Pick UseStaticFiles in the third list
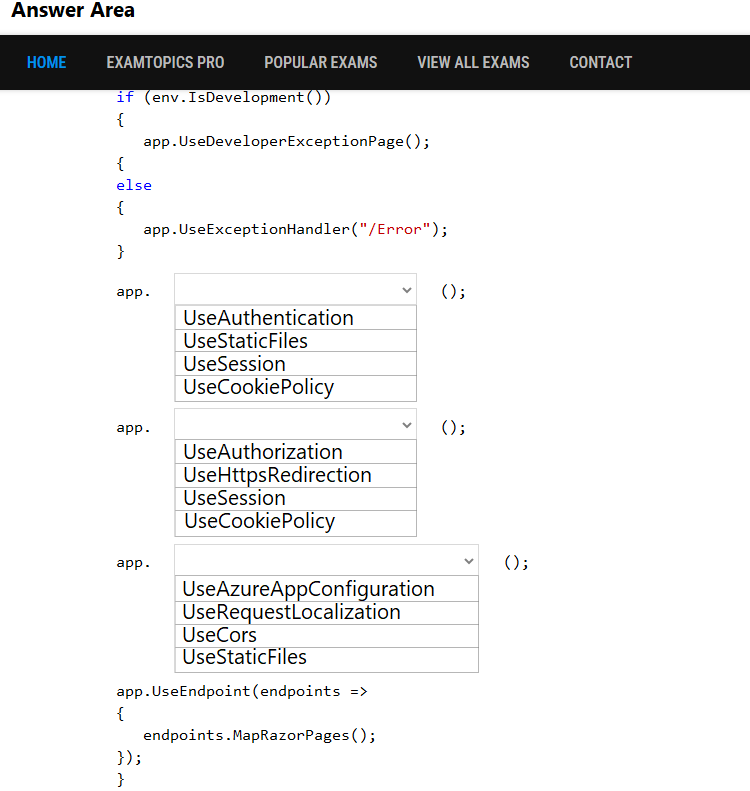The image size is (750, 791). [x=326, y=658]
